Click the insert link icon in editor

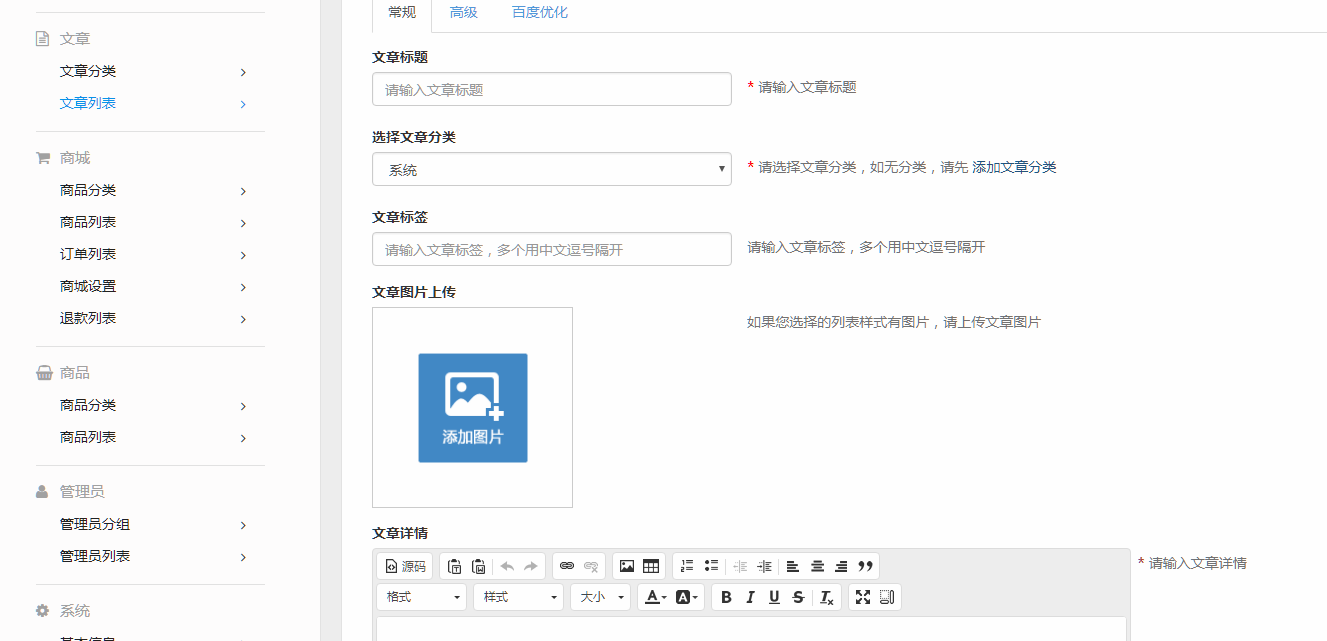point(567,566)
